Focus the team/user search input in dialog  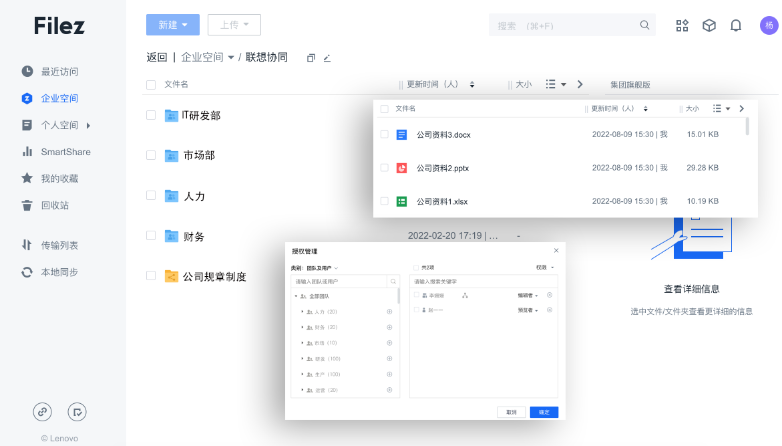pyautogui.click(x=339, y=281)
